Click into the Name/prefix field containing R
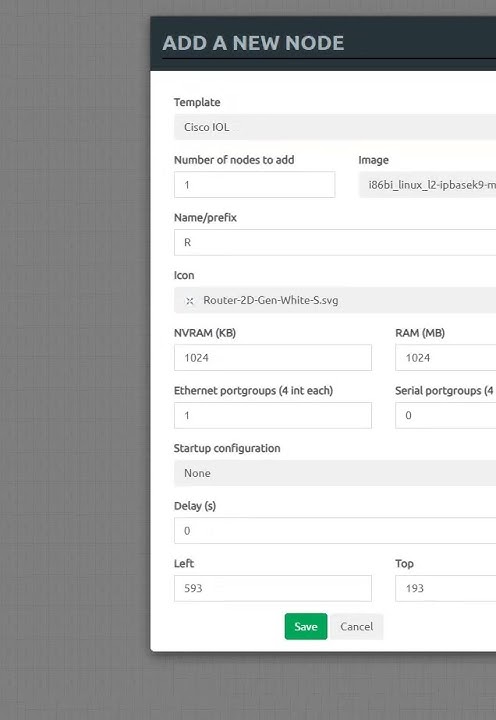This screenshot has height=720, width=496. pyautogui.click(x=335, y=242)
